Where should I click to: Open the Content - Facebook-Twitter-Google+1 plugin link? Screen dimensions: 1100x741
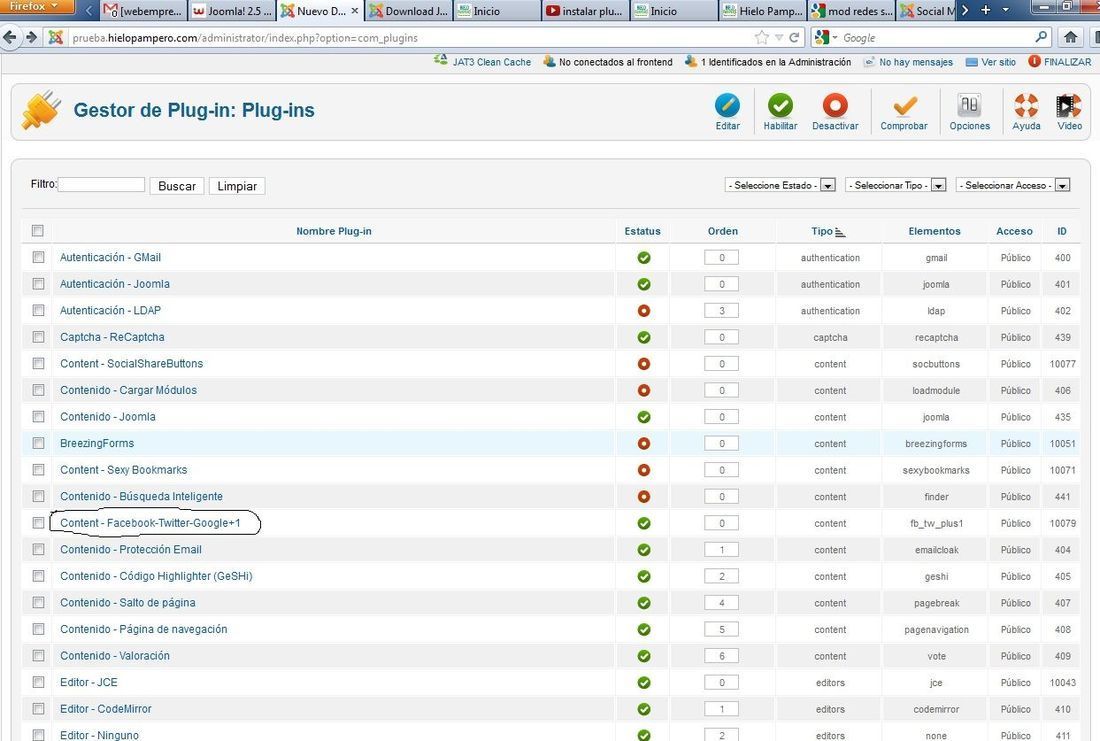[150, 523]
